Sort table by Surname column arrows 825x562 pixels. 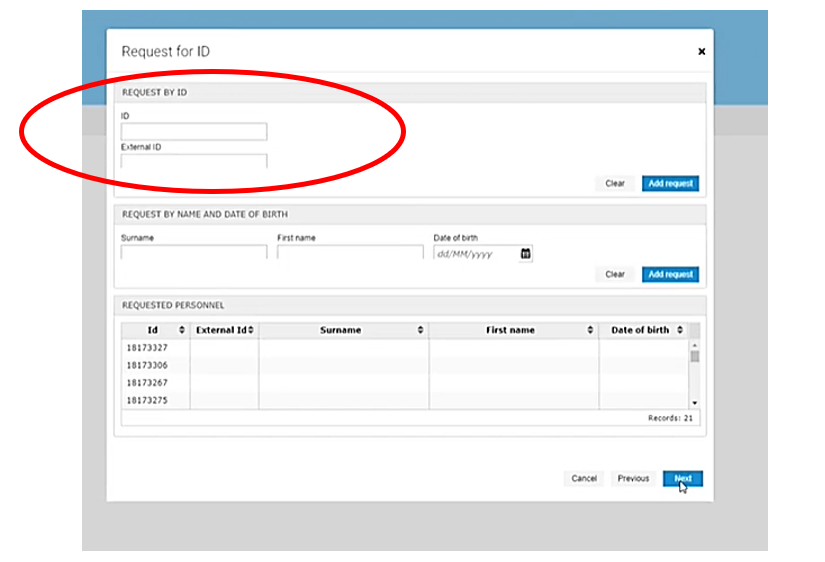tap(420, 330)
